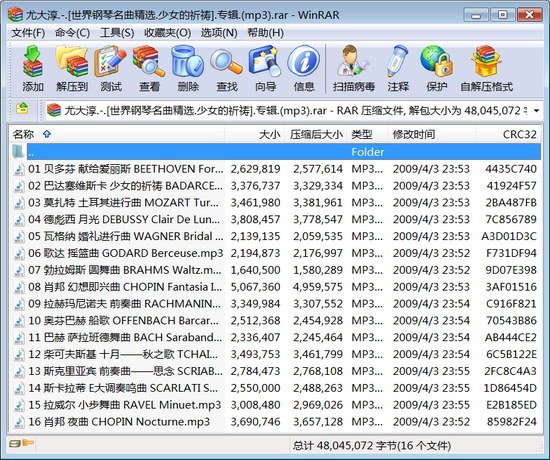The width and height of the screenshot is (550, 460).
Task: Click CRC32 value A3D01D3C
Action: click(509, 236)
